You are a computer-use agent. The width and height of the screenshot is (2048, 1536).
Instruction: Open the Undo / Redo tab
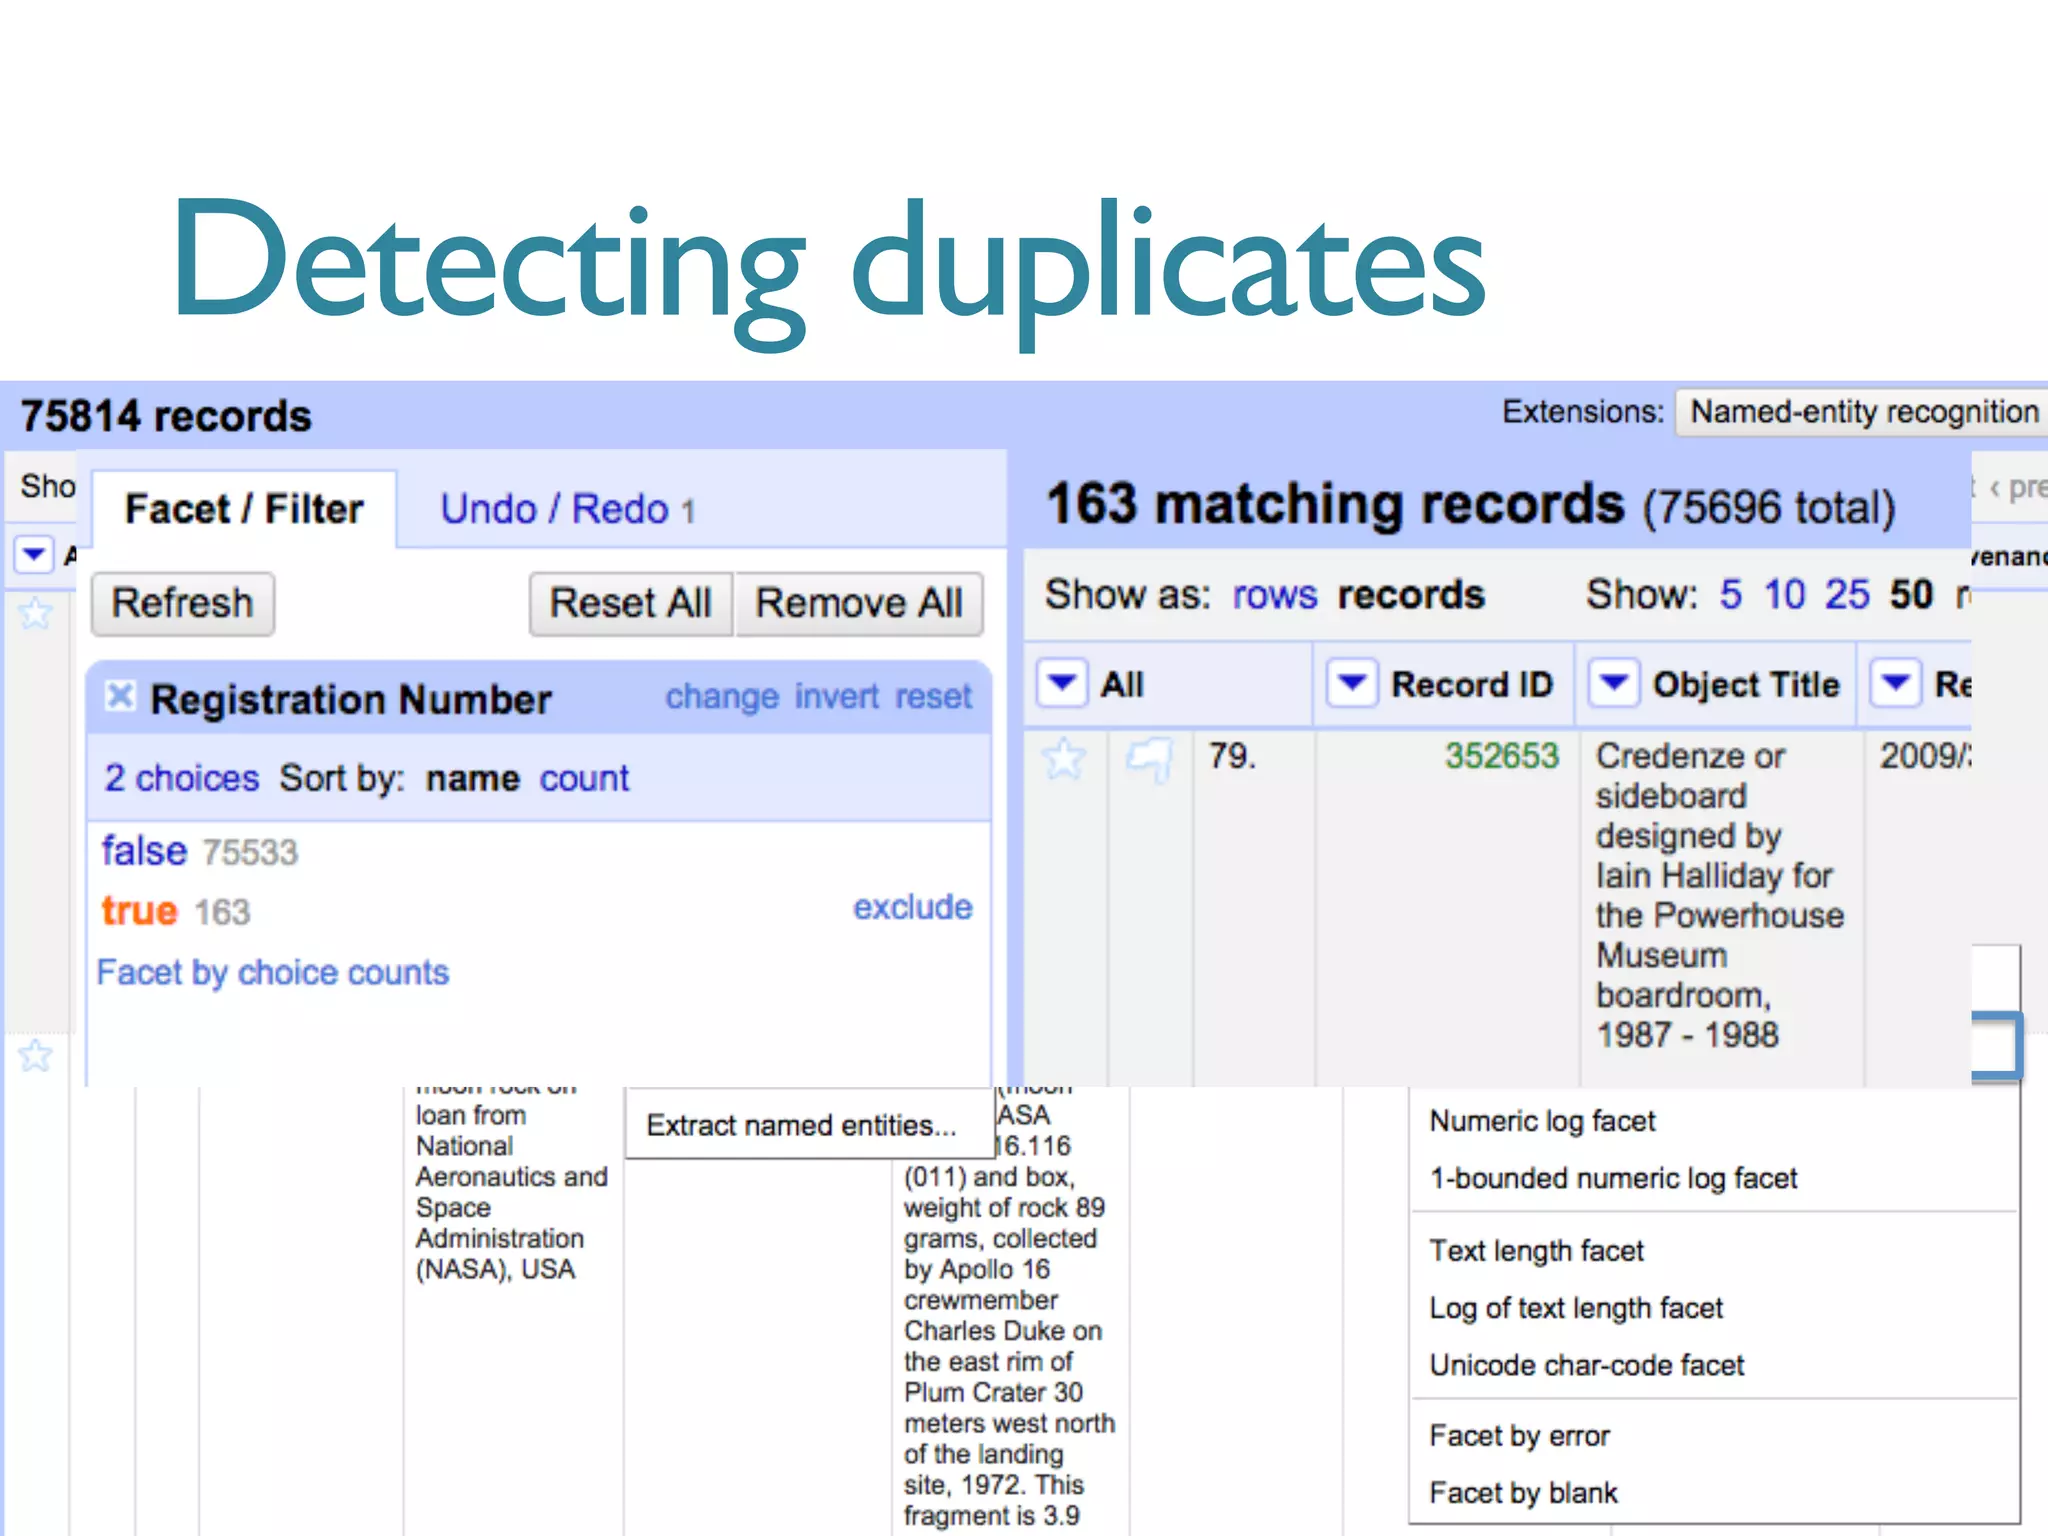567,509
